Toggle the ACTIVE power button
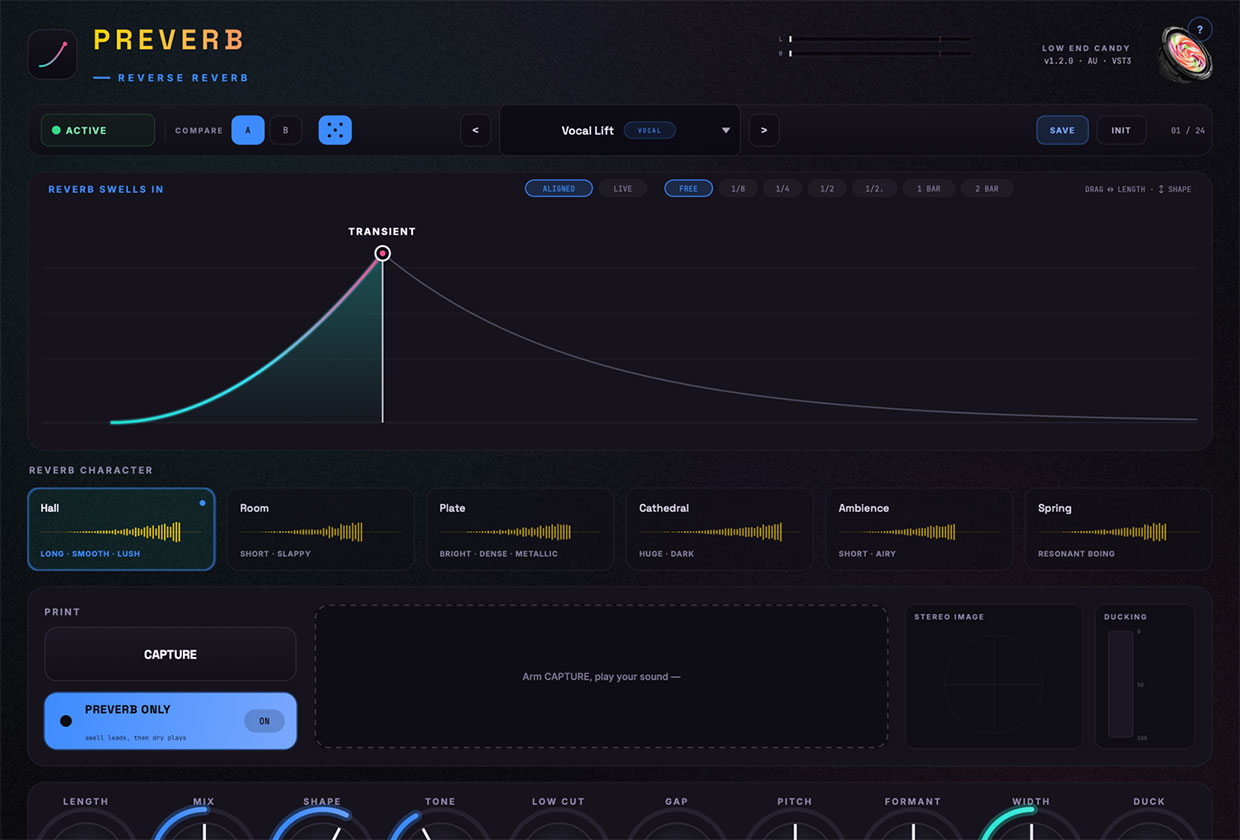Viewport: 1240px width, 840px height. (x=98, y=130)
